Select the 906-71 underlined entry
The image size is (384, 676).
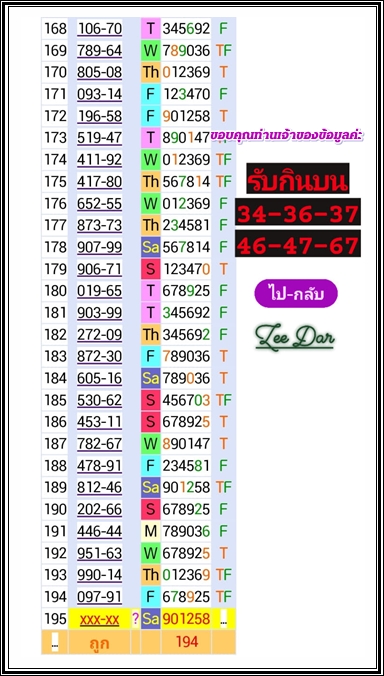pyautogui.click(x=100, y=269)
